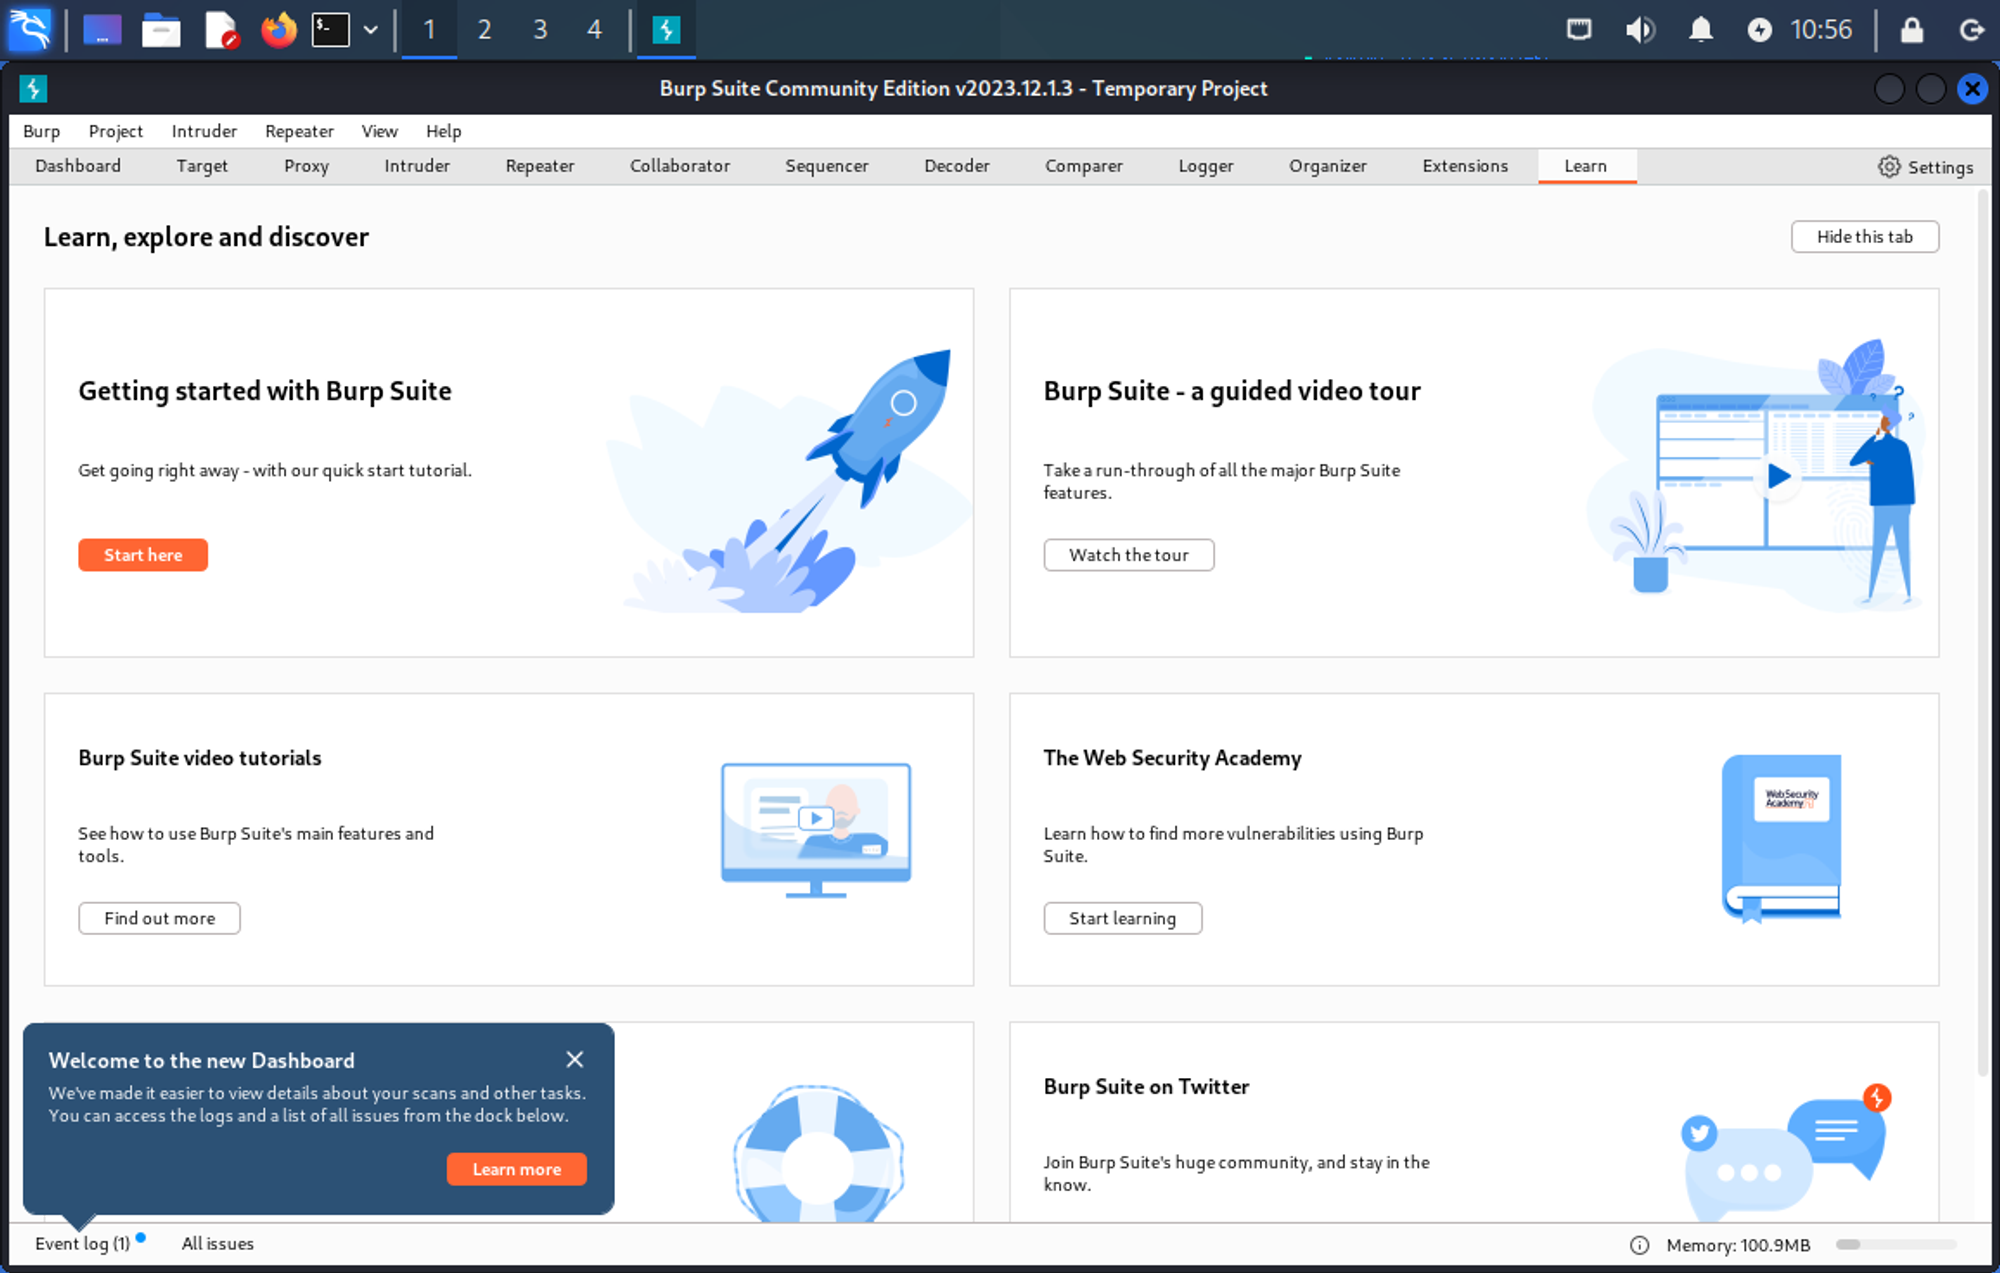Screen dimensions: 2000x1273
Task: Click the lock screen icon
Action: point(1912,30)
